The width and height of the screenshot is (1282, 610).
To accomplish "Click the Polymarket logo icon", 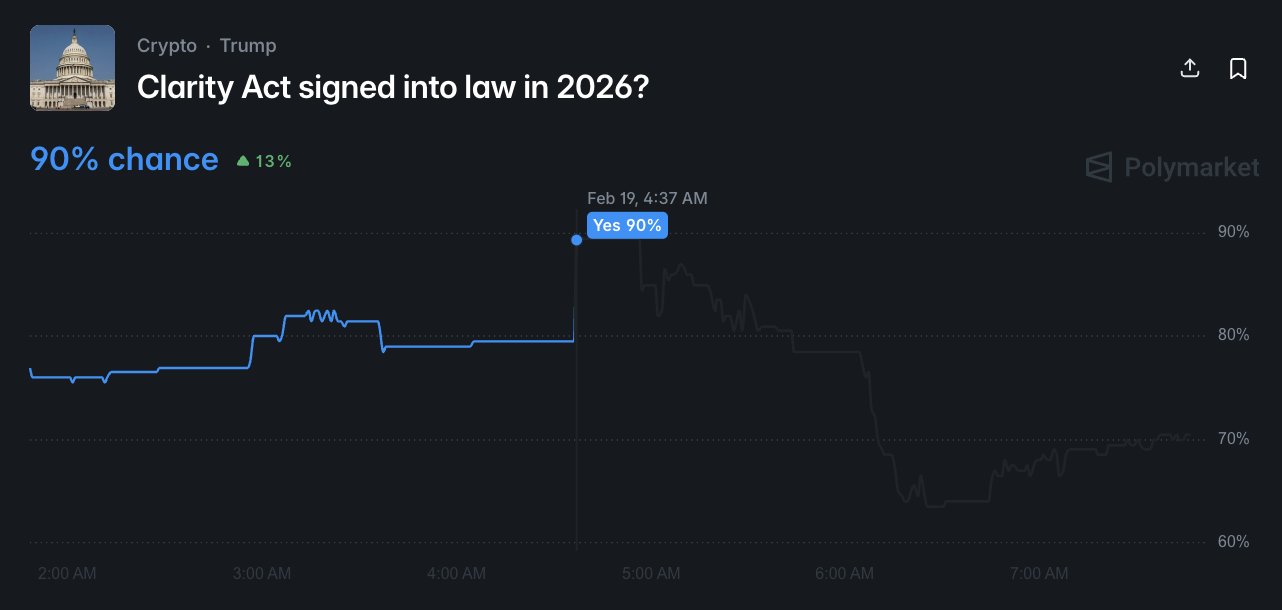I will click(1099, 167).
